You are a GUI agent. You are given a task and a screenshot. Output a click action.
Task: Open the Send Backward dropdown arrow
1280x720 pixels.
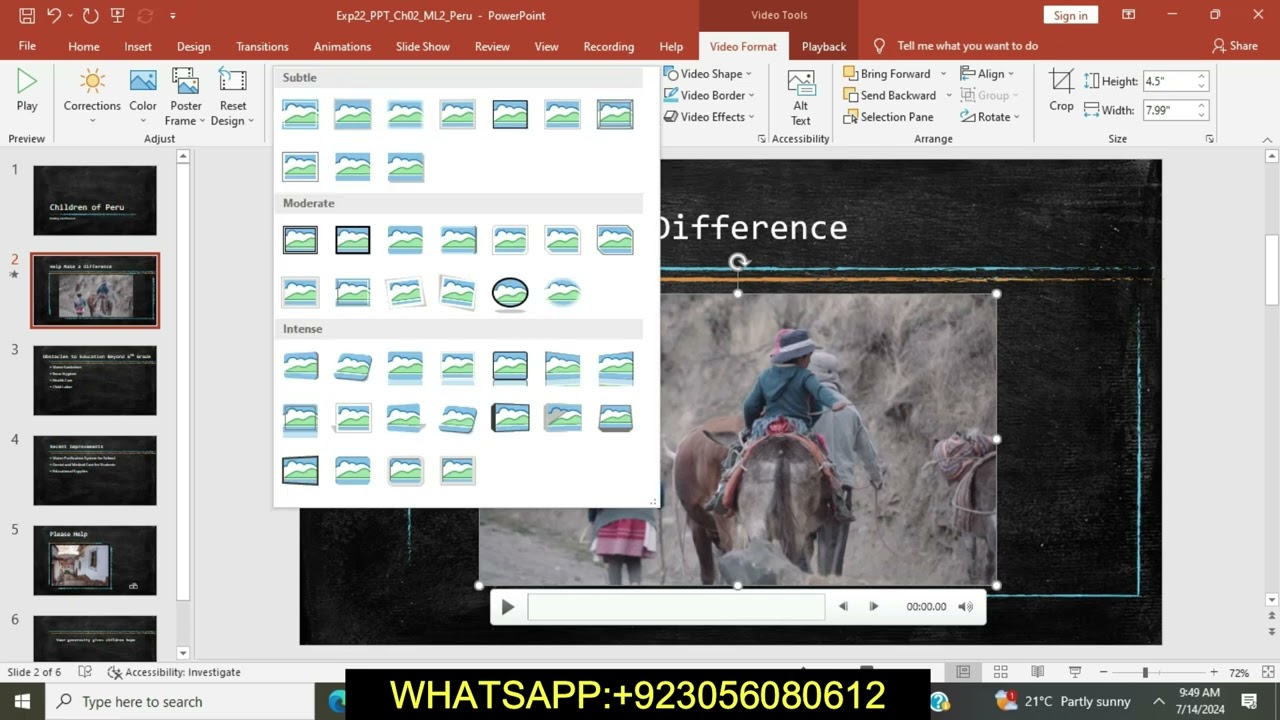point(949,95)
